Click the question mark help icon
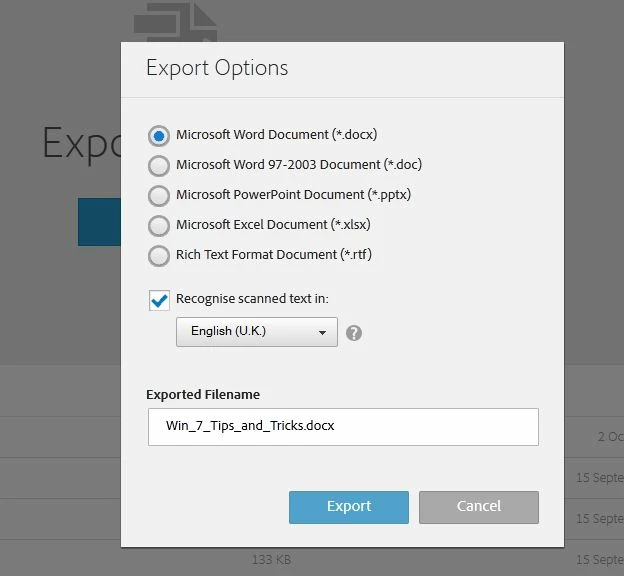Screen dimensions: 624x576 [x=354, y=333]
